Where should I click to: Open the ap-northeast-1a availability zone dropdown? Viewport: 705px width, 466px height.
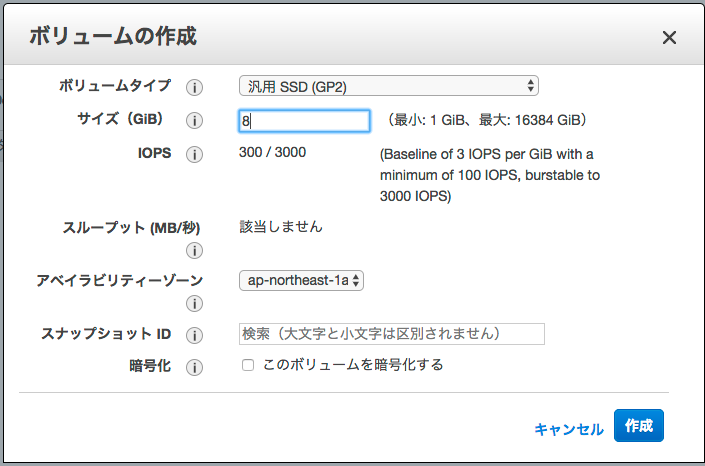coord(301,281)
